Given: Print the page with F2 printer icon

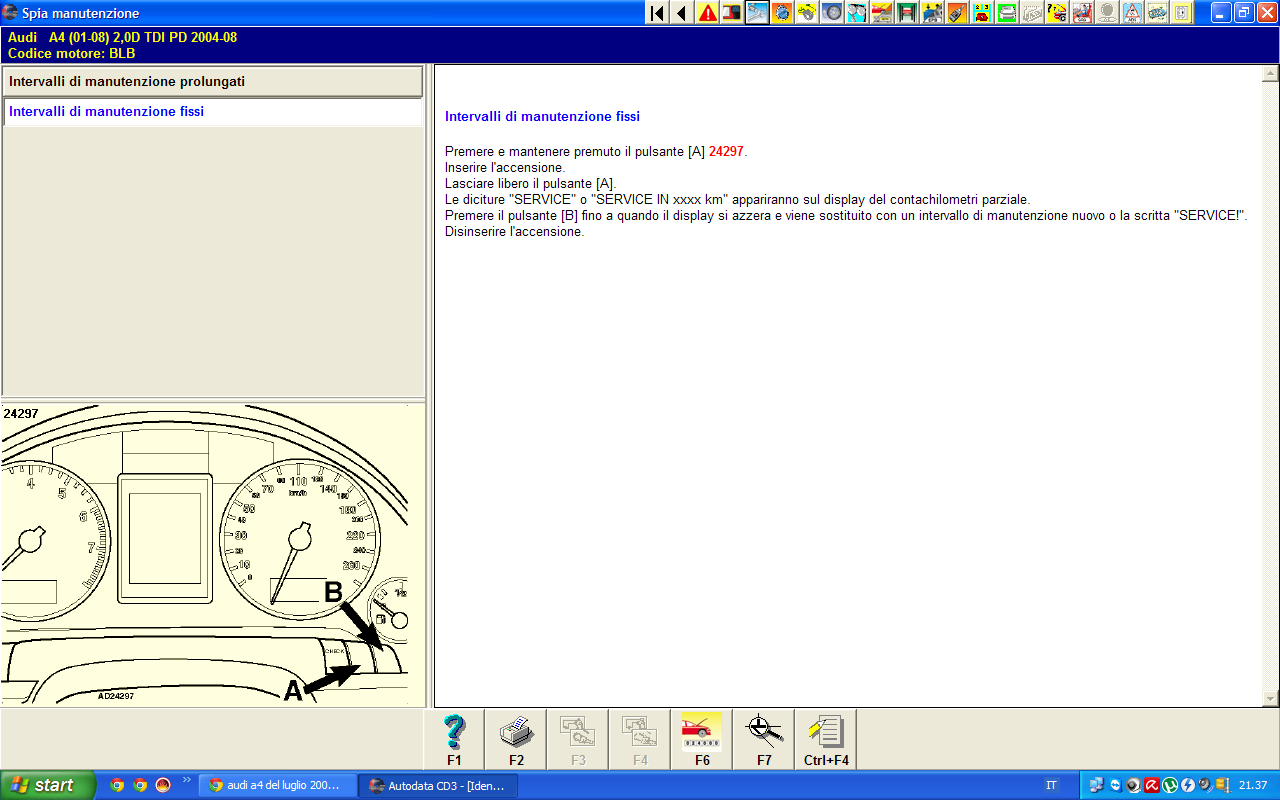Looking at the screenshot, I should point(516,740).
